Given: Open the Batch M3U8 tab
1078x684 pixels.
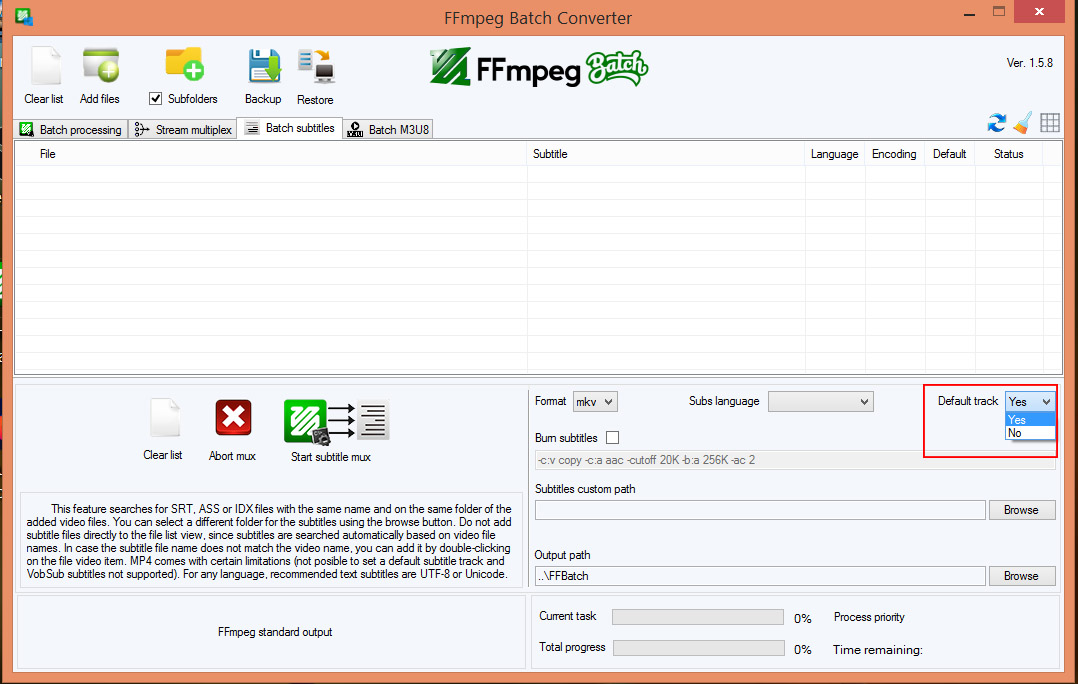Looking at the screenshot, I should coord(388,129).
